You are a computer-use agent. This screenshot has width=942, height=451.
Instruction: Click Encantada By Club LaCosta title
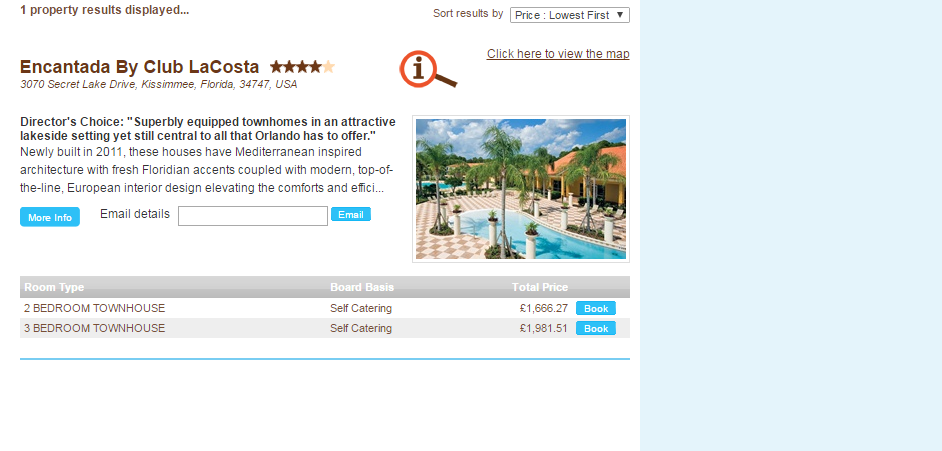[x=139, y=67]
